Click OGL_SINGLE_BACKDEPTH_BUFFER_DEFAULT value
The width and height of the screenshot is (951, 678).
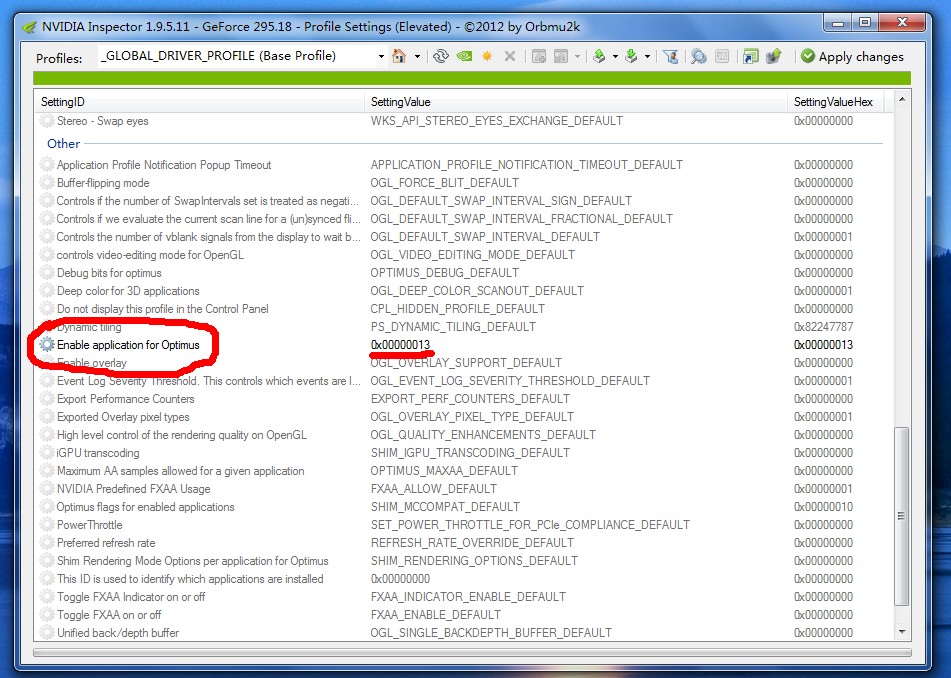point(491,633)
